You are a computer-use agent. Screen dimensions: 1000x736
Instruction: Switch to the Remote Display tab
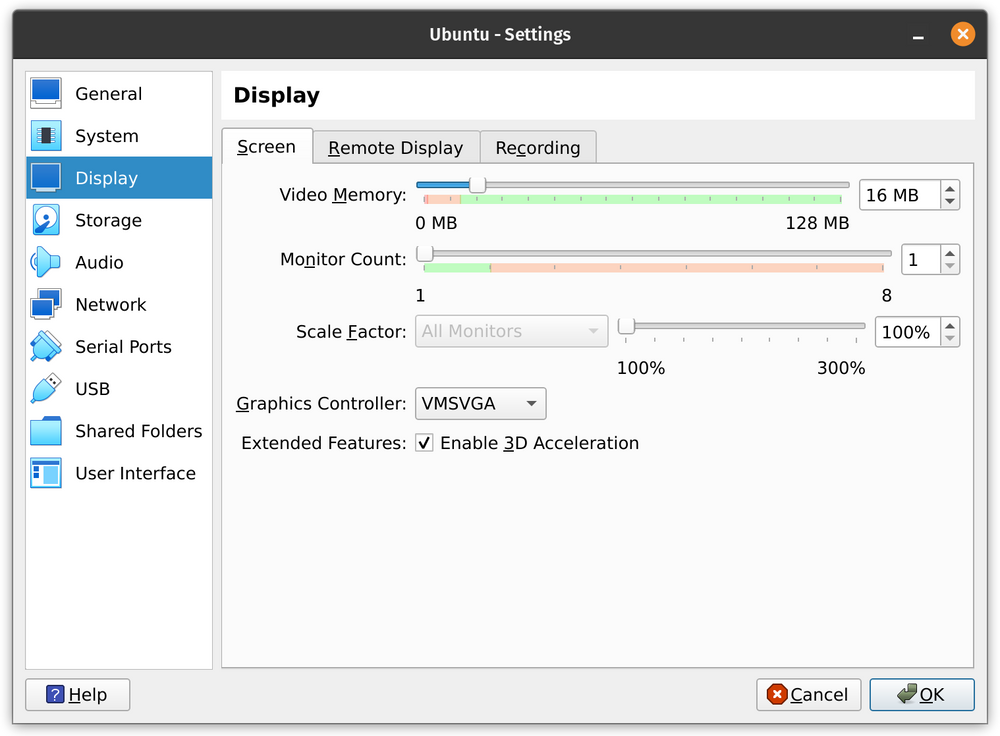click(395, 147)
